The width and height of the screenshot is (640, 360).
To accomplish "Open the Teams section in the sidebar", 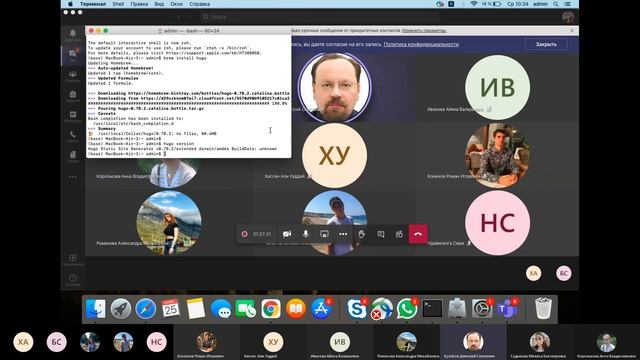I will (x=73, y=75).
